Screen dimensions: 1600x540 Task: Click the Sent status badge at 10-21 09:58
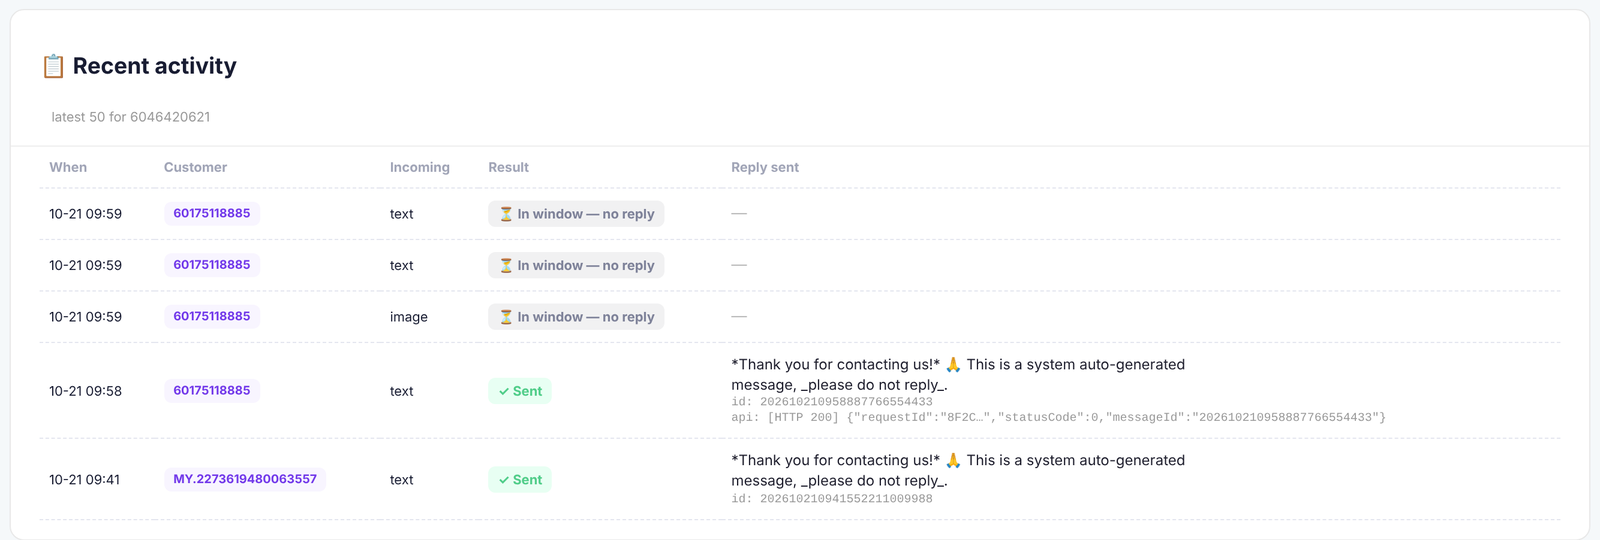(520, 391)
